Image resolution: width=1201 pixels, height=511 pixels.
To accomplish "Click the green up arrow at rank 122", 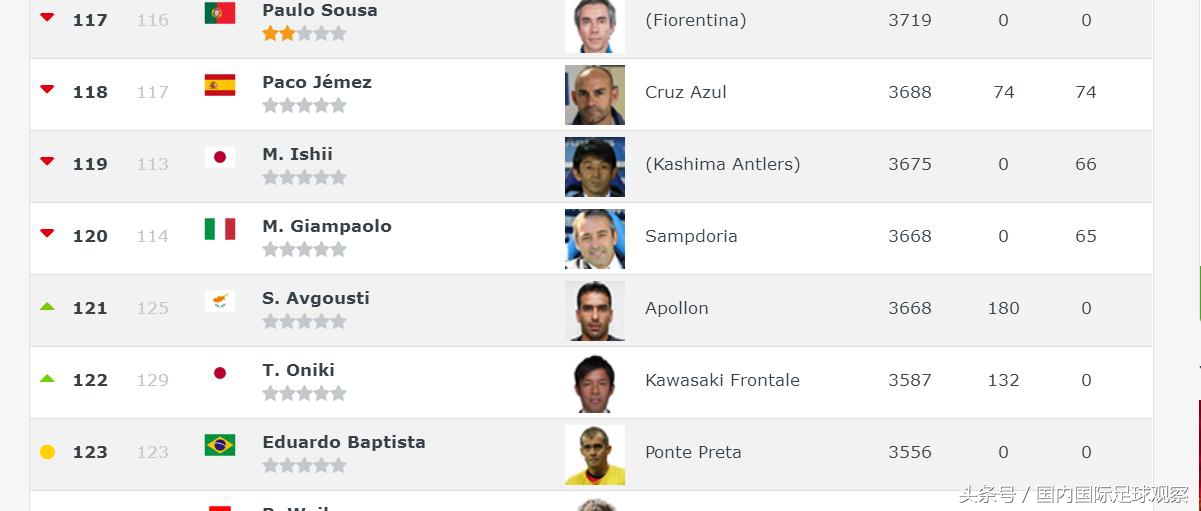I will click(47, 379).
